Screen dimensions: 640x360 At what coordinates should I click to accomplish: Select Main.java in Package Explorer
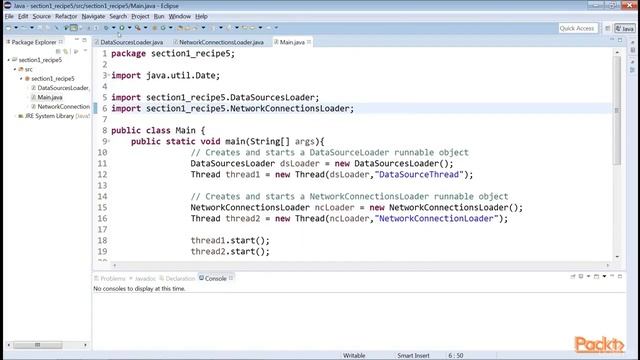tap(50, 97)
